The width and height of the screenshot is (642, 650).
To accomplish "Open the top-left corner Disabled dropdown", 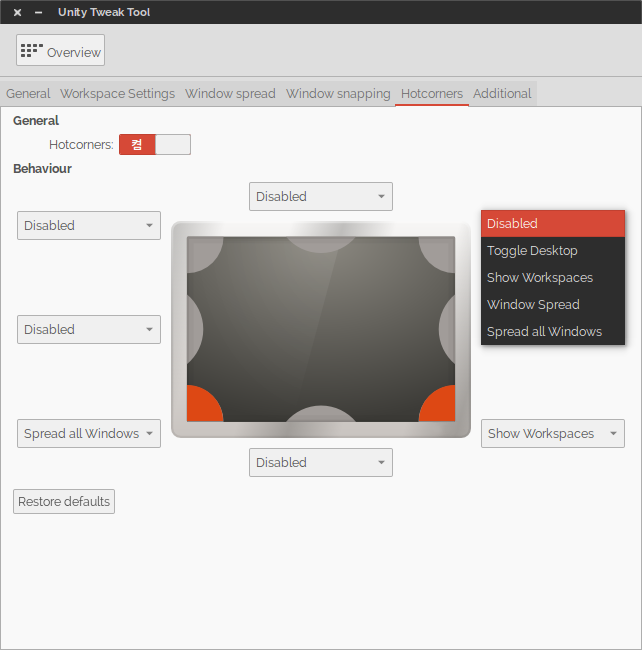I will pos(89,226).
